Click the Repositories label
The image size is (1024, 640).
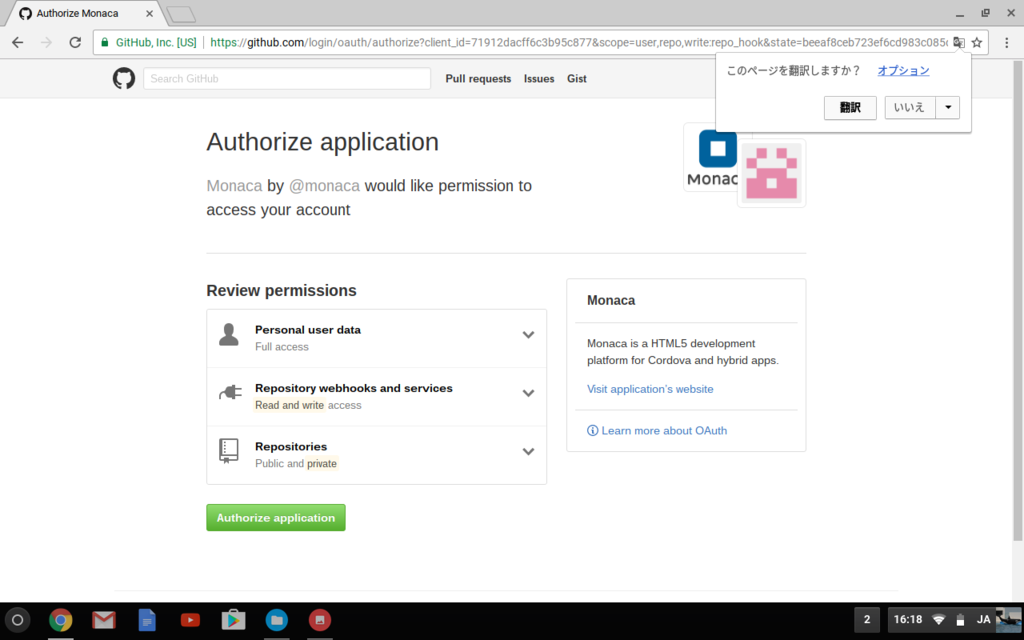[x=291, y=447]
